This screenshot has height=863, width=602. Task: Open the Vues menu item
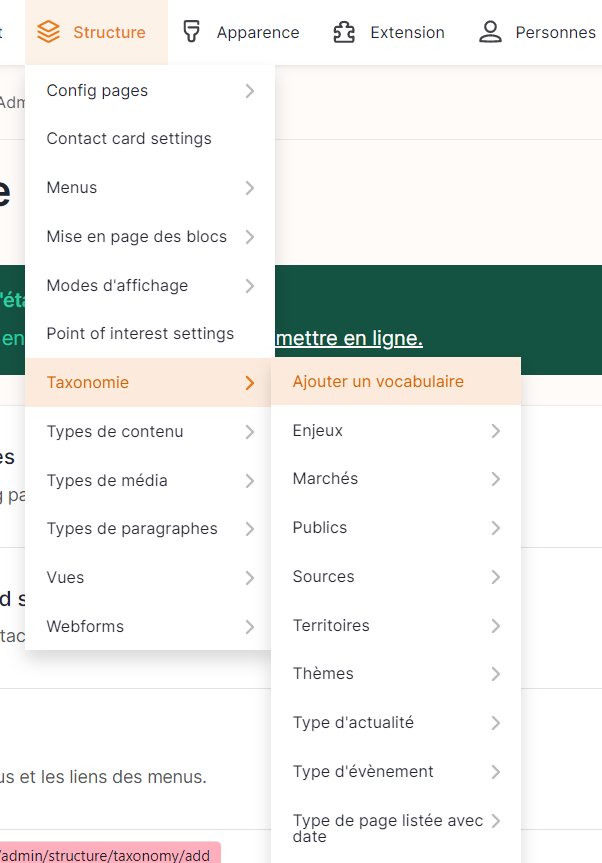coord(65,578)
